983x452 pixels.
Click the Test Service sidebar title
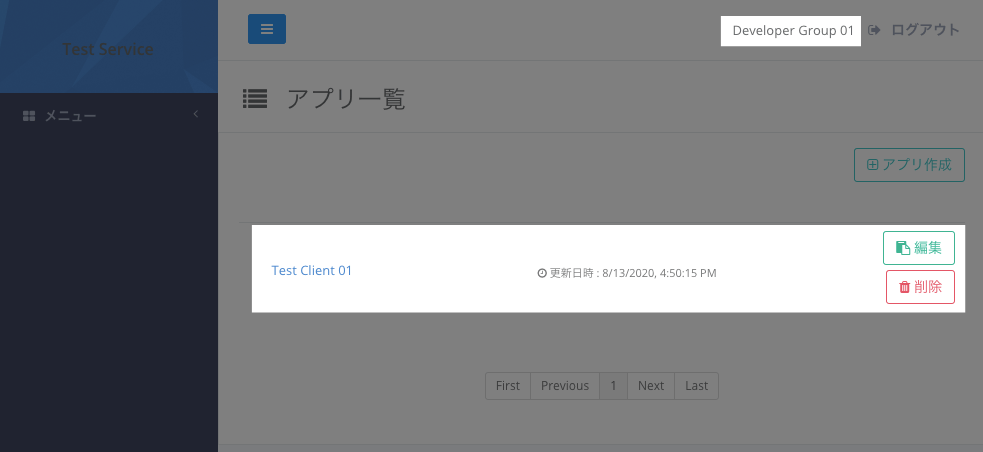pos(108,50)
